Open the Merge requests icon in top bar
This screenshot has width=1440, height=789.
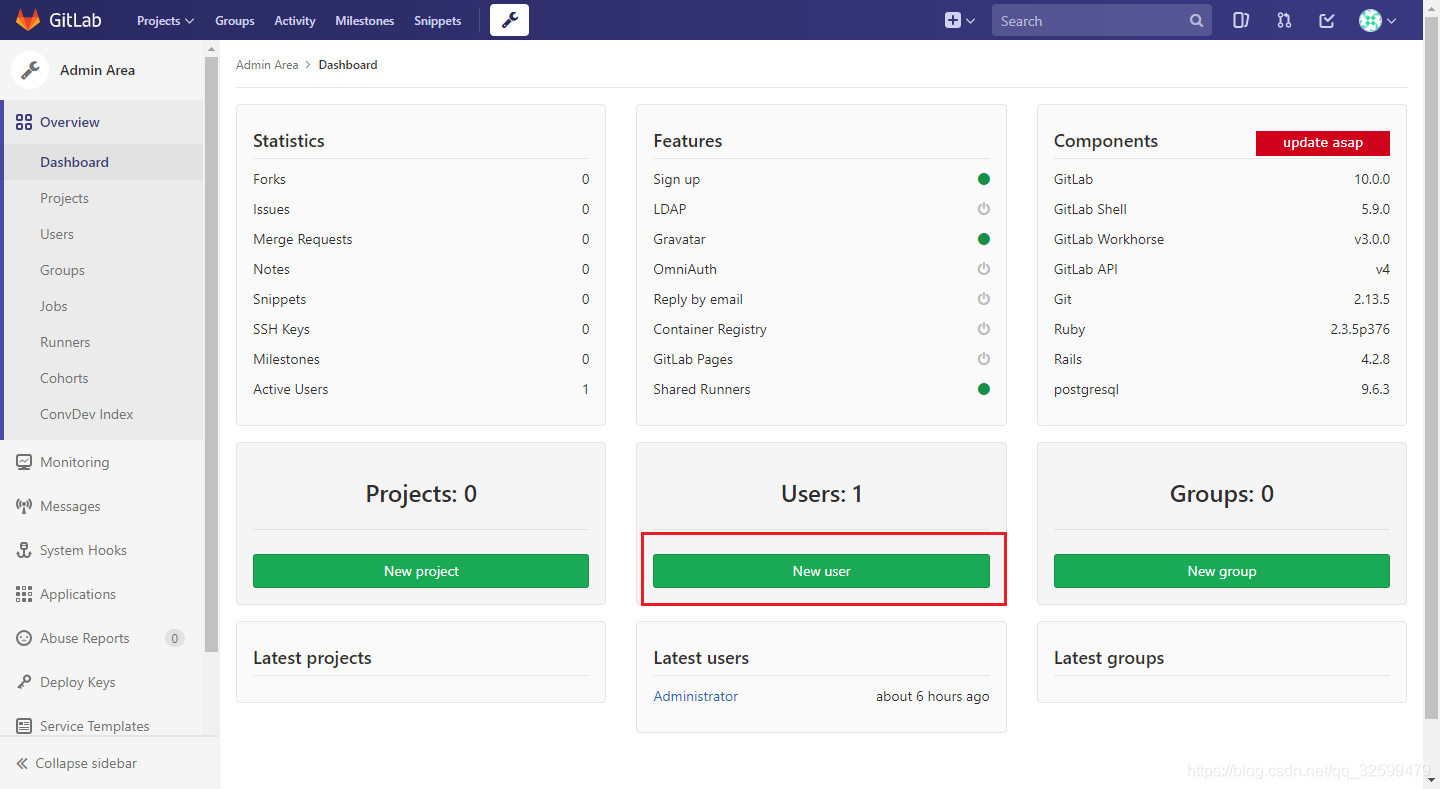[1284, 20]
